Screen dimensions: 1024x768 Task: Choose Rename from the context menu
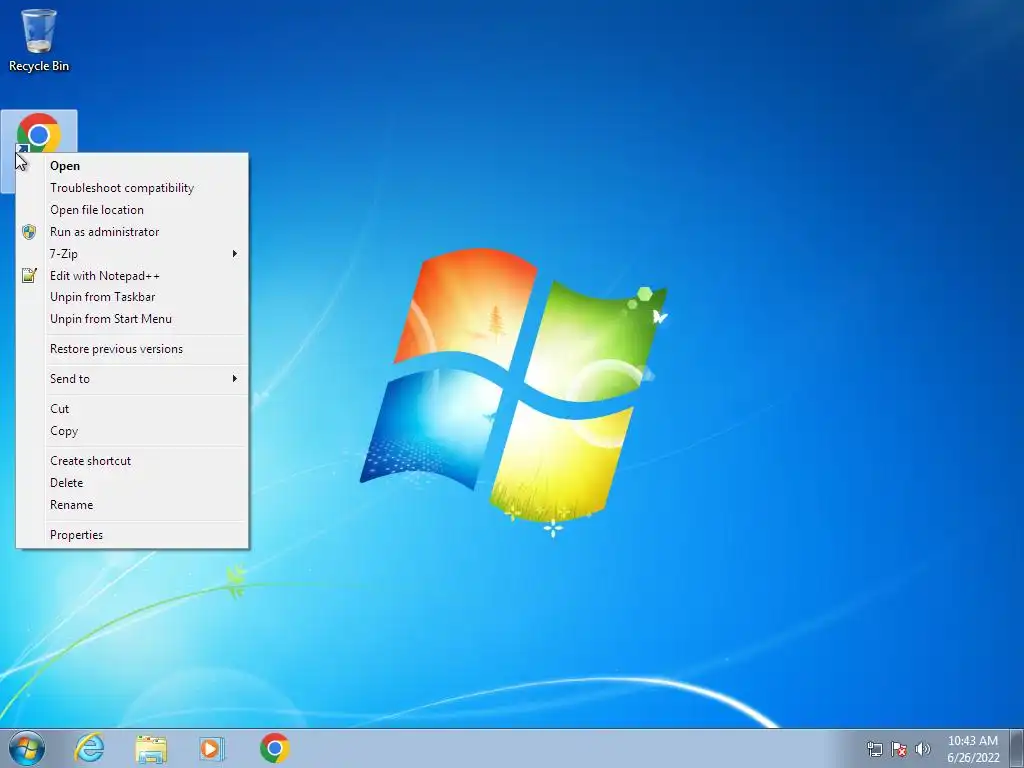click(133, 505)
